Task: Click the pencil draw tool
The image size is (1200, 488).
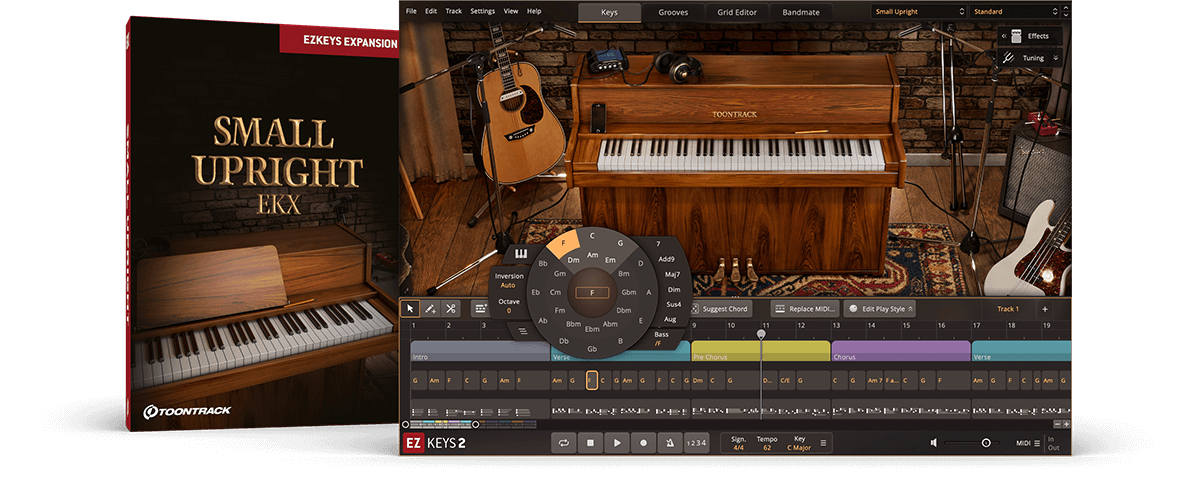Action: (430, 309)
